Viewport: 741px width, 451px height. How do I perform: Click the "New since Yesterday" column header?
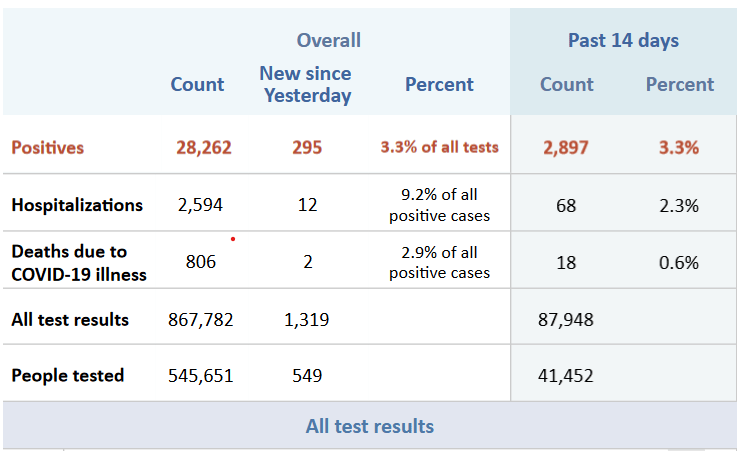coord(307,84)
